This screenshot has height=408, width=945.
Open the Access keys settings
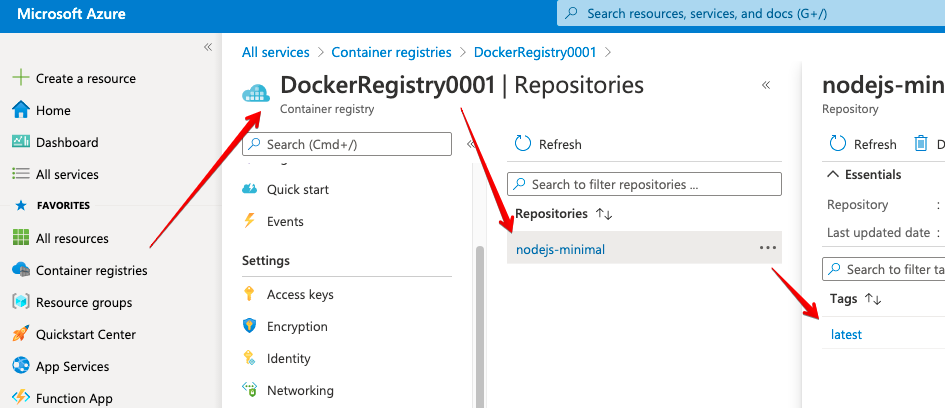coord(300,294)
